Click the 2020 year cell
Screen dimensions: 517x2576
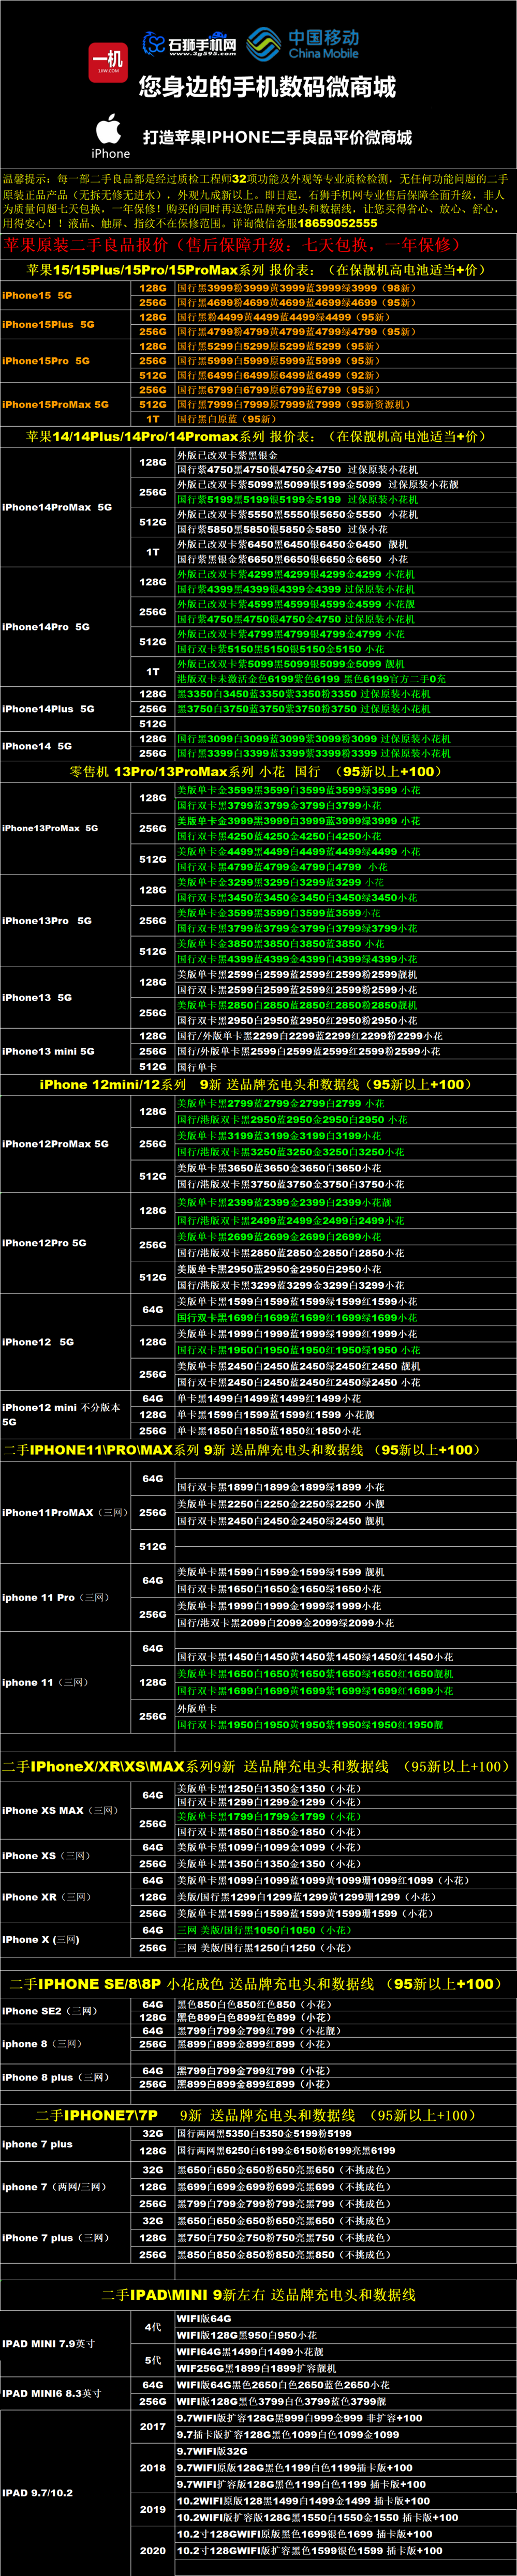click(153, 2550)
